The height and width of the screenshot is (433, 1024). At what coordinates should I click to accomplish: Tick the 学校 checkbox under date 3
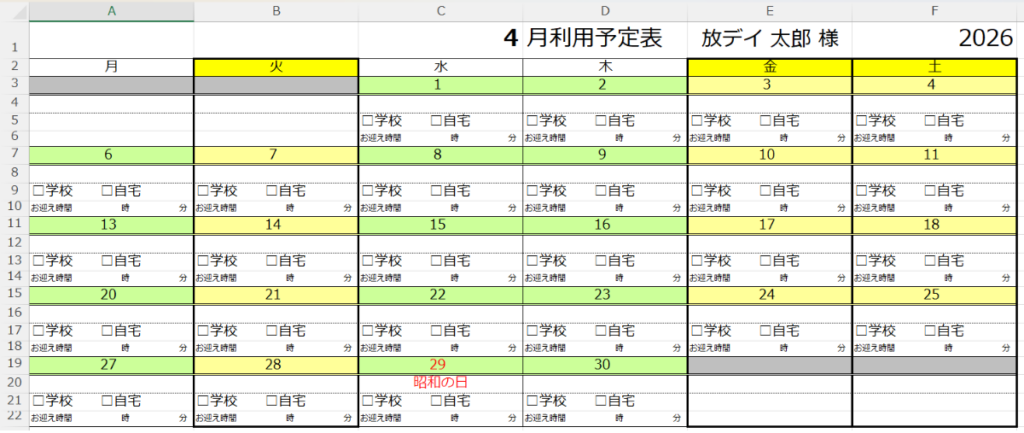tap(696, 121)
